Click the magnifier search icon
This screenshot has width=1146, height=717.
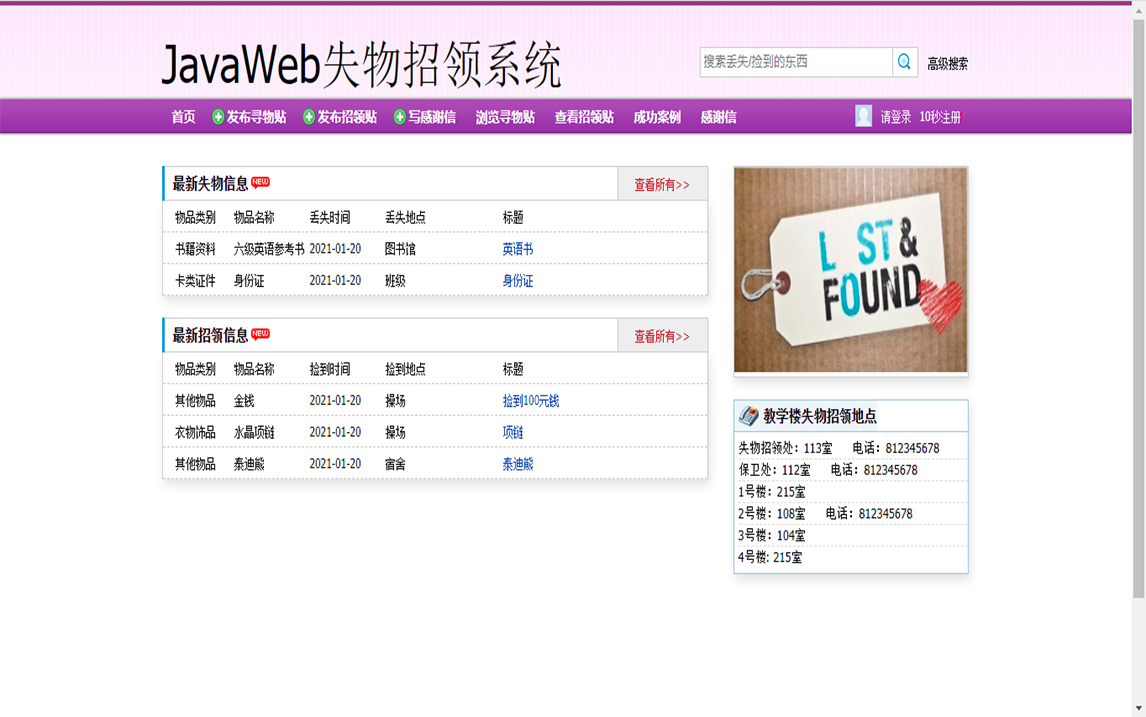point(904,62)
